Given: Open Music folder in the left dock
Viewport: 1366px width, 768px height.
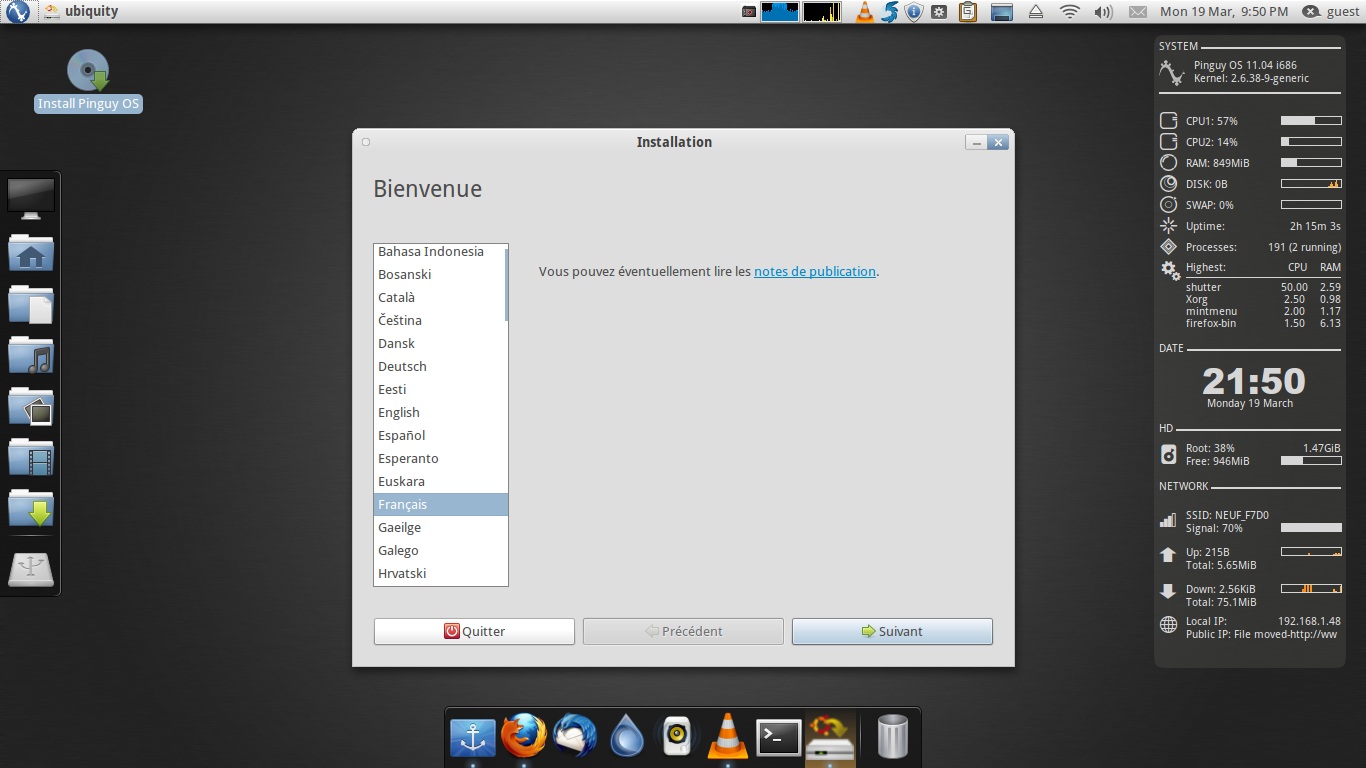Looking at the screenshot, I should pyautogui.click(x=31, y=355).
